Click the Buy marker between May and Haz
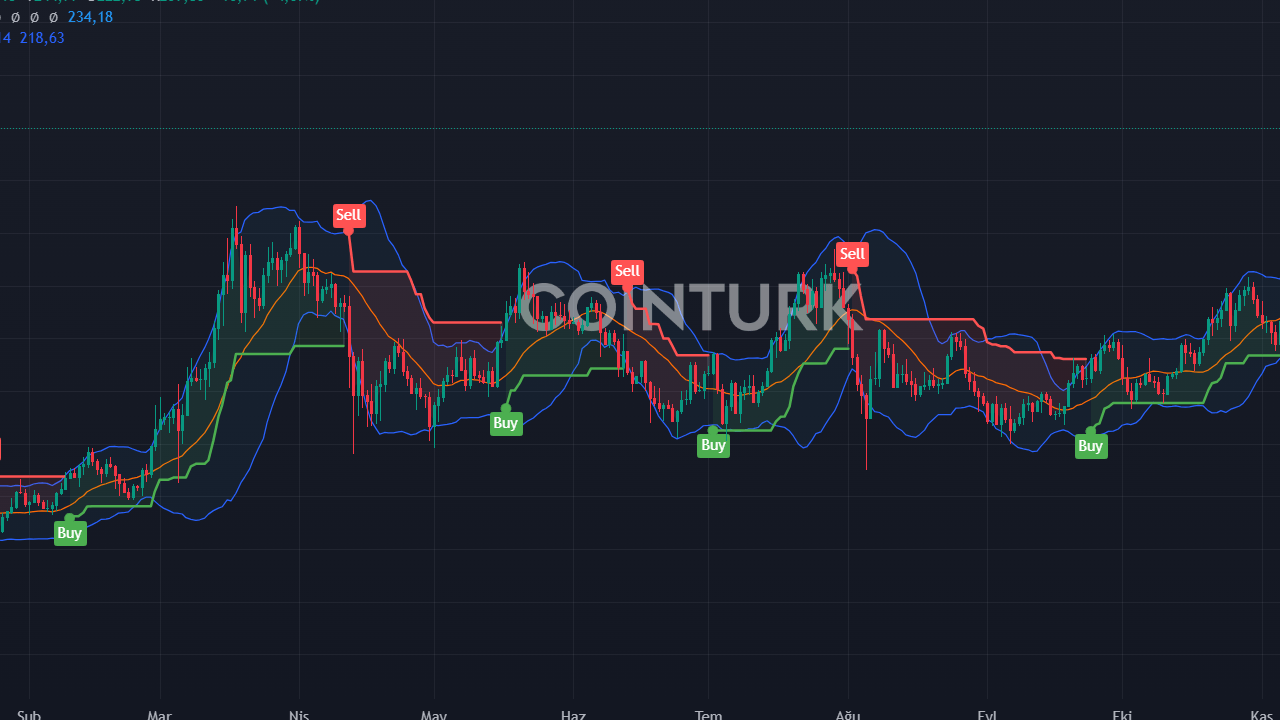The height and width of the screenshot is (720, 1280). point(506,423)
